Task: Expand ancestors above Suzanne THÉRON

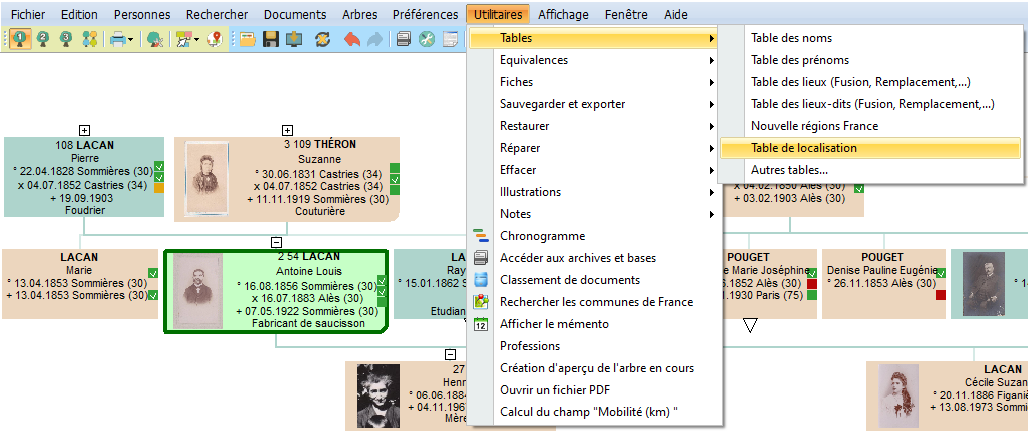Action: point(287,130)
